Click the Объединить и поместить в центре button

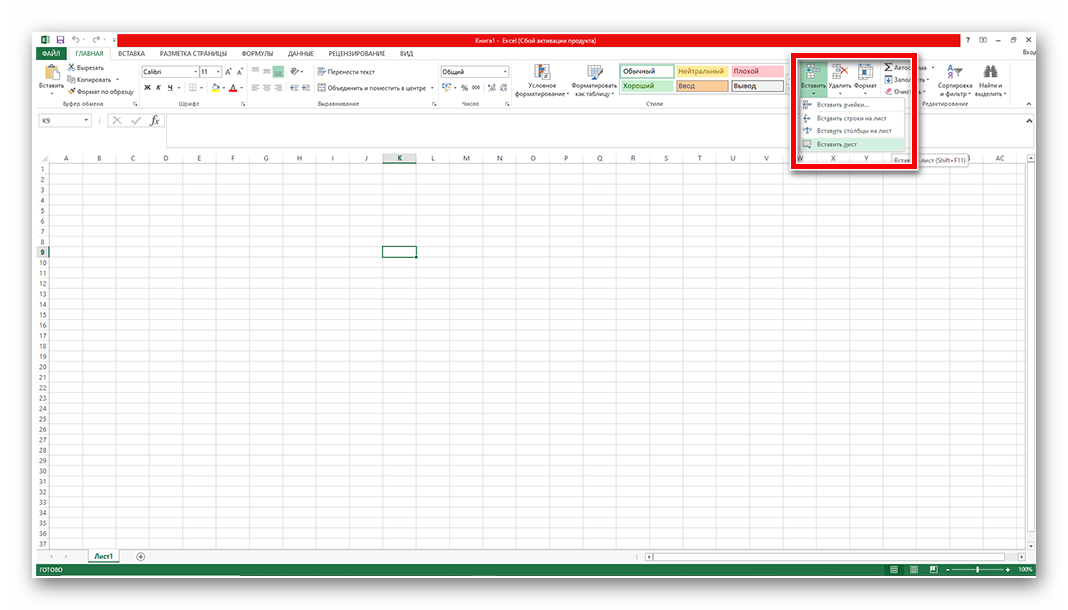tap(370, 88)
